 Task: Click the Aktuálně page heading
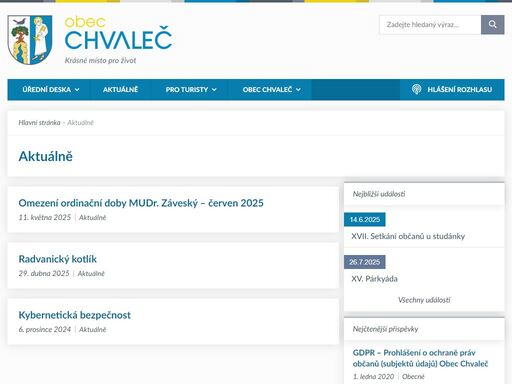(46, 156)
